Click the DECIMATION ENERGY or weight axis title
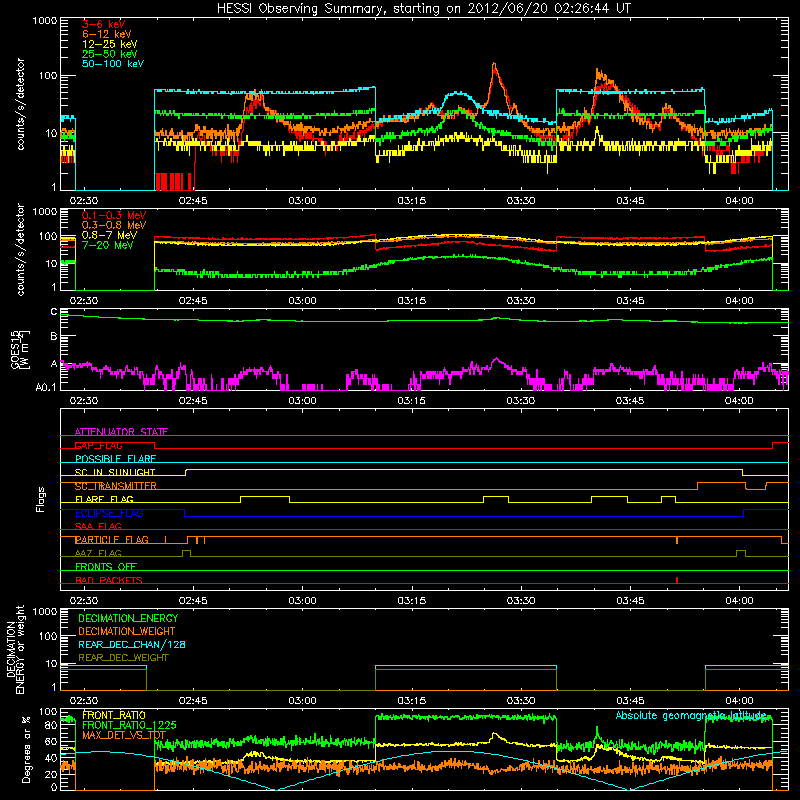Viewport: 800px width, 800px height. tap(15, 649)
